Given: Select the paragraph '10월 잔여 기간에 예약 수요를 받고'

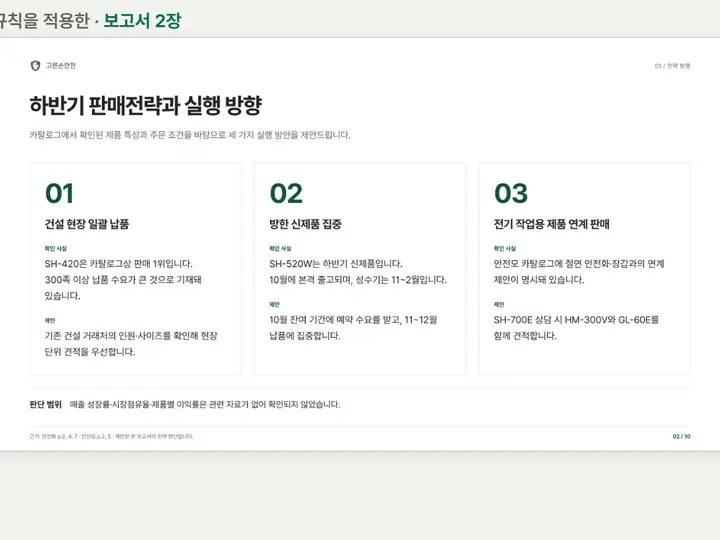Looking at the screenshot, I should (353, 327).
